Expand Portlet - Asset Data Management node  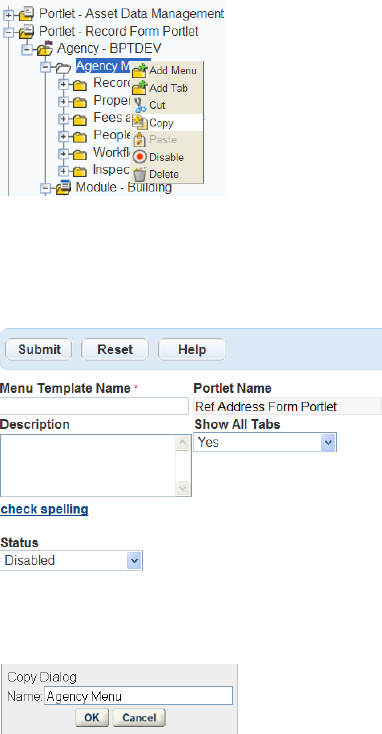8,15
